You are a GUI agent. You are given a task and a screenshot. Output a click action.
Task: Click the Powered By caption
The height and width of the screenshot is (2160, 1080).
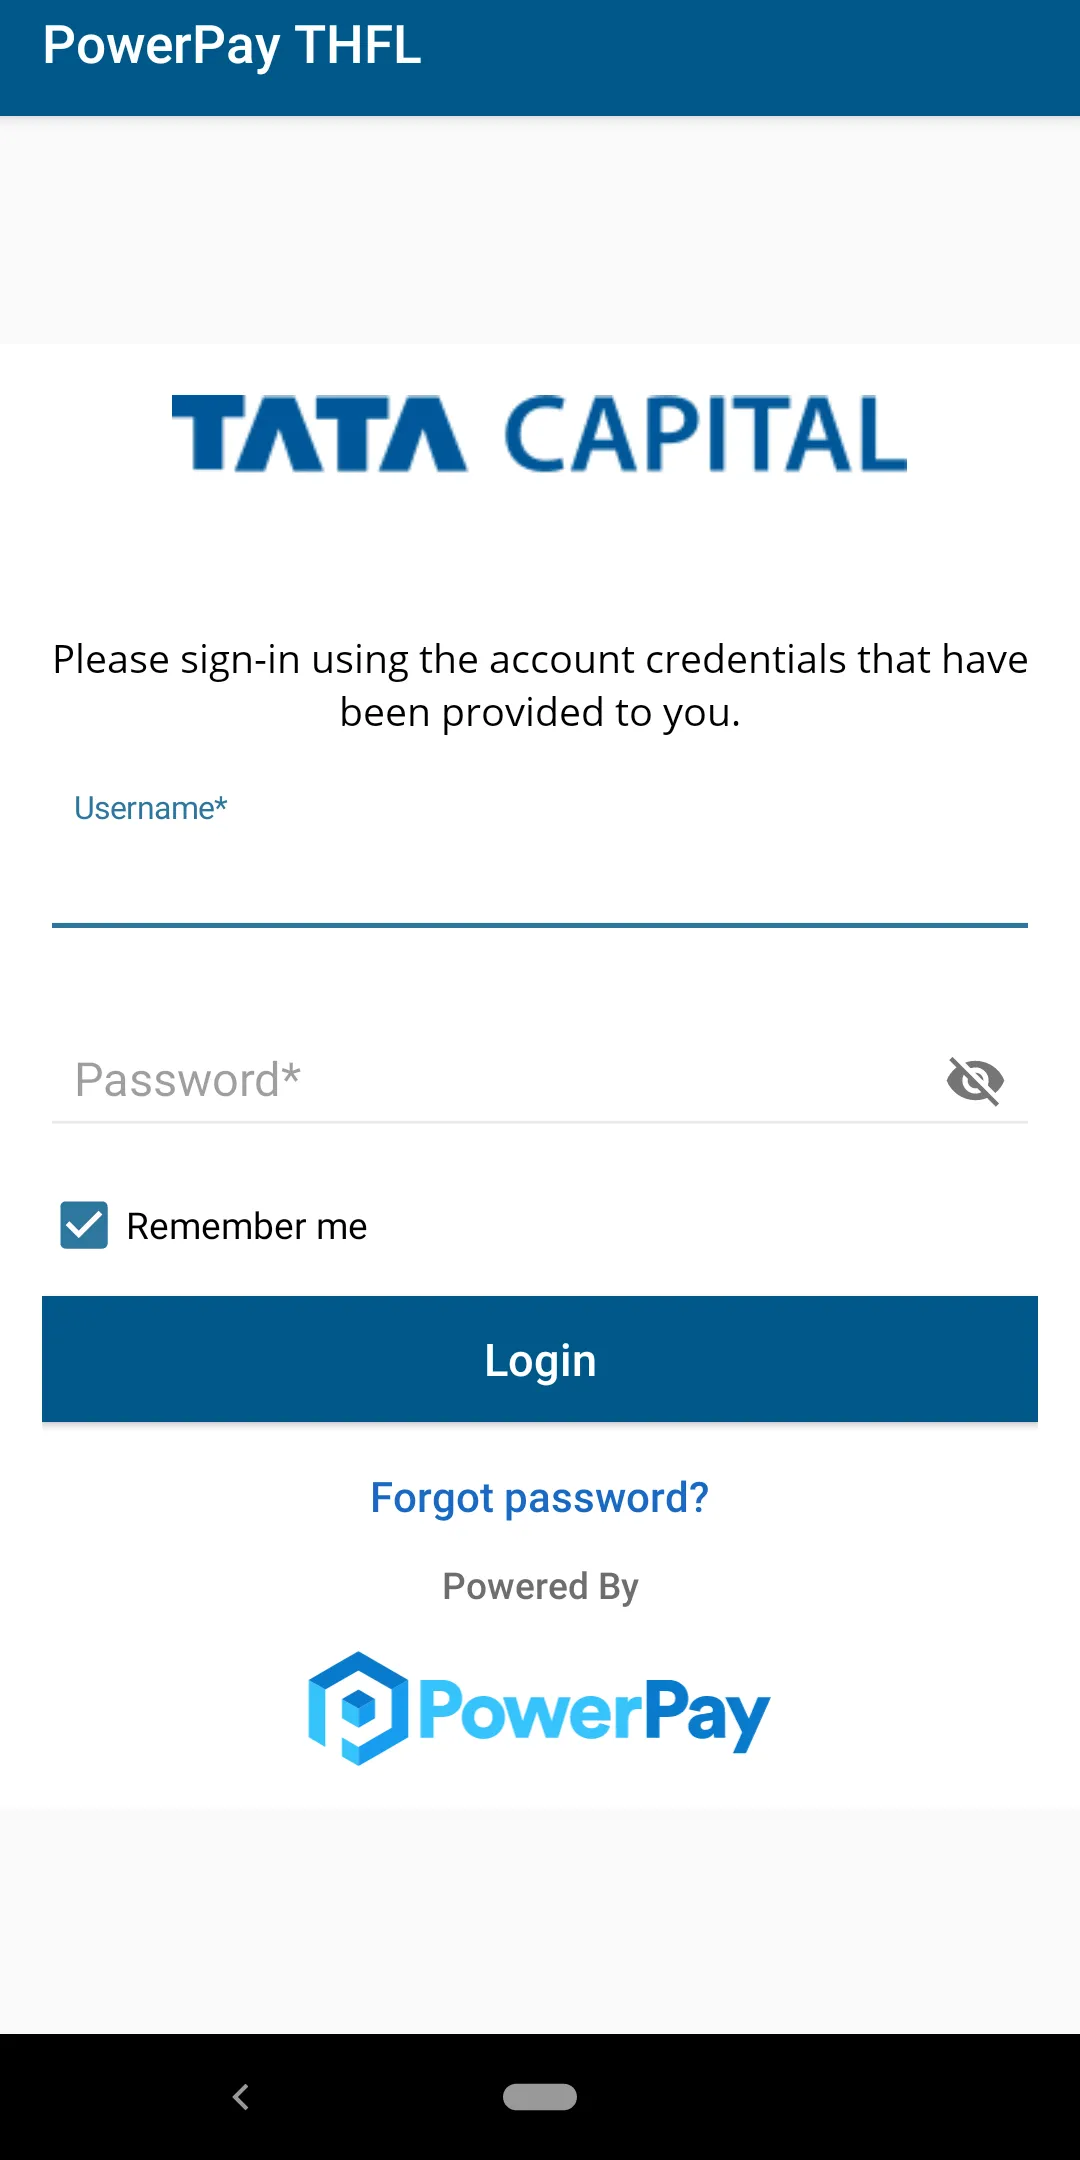pyautogui.click(x=540, y=1587)
